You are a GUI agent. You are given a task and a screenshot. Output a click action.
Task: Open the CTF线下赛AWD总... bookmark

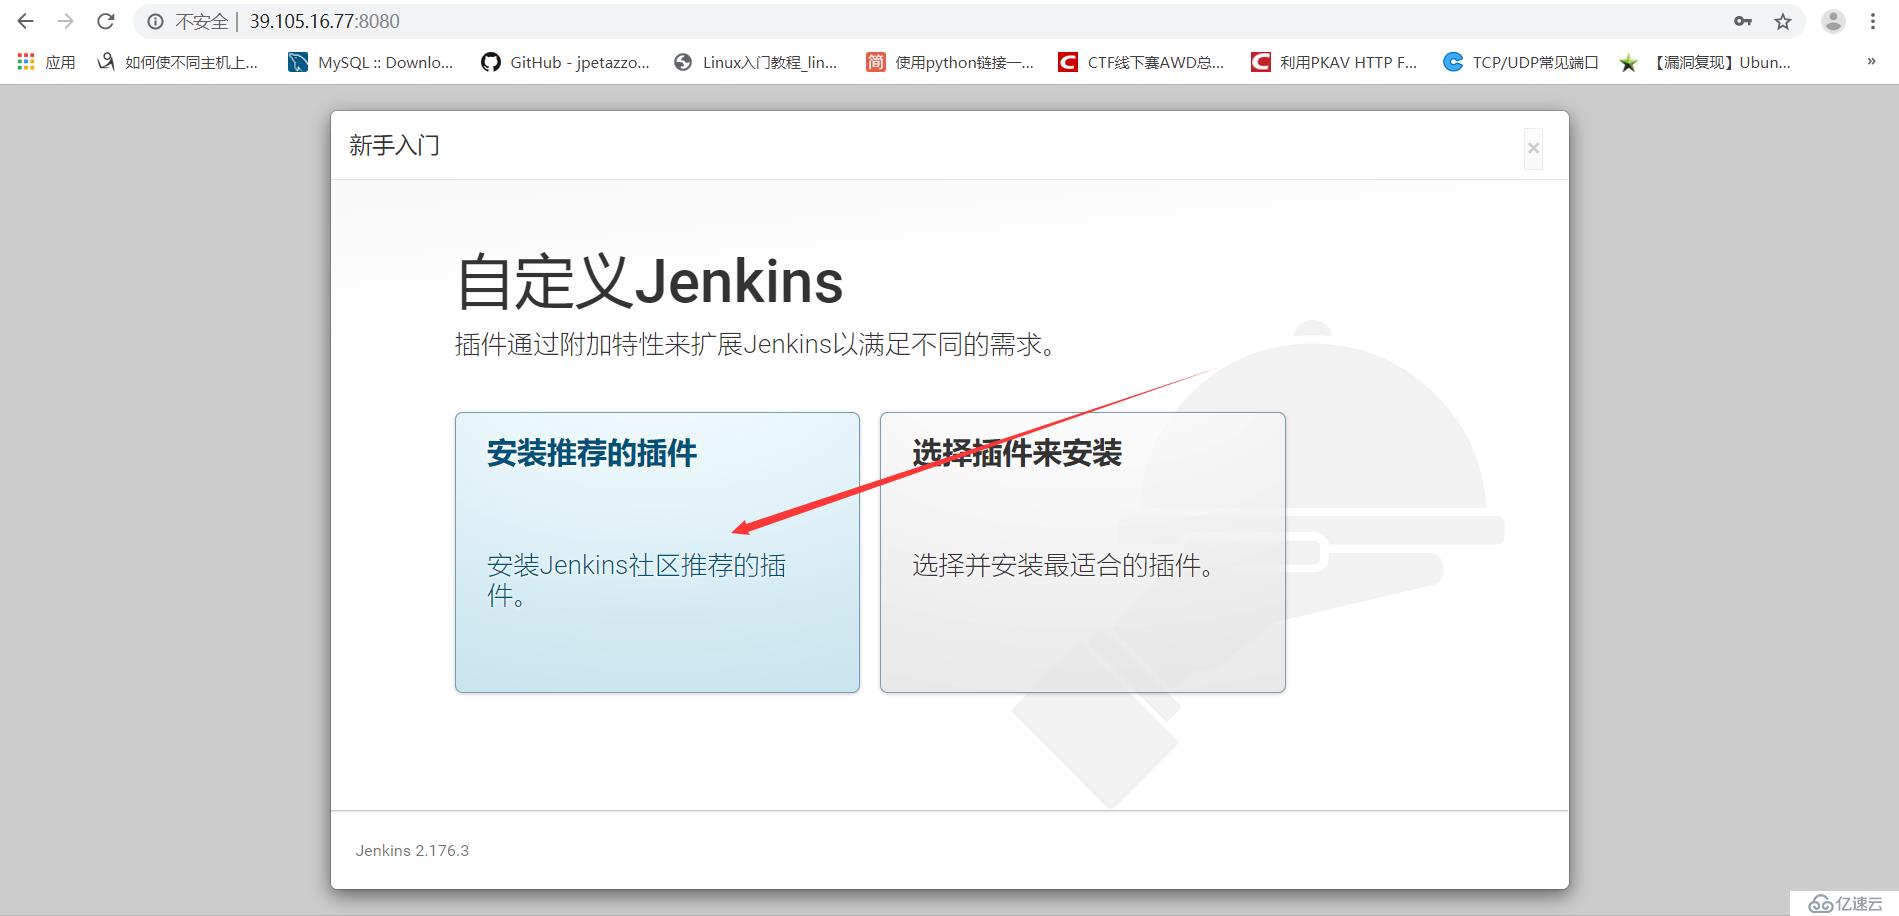point(1142,62)
